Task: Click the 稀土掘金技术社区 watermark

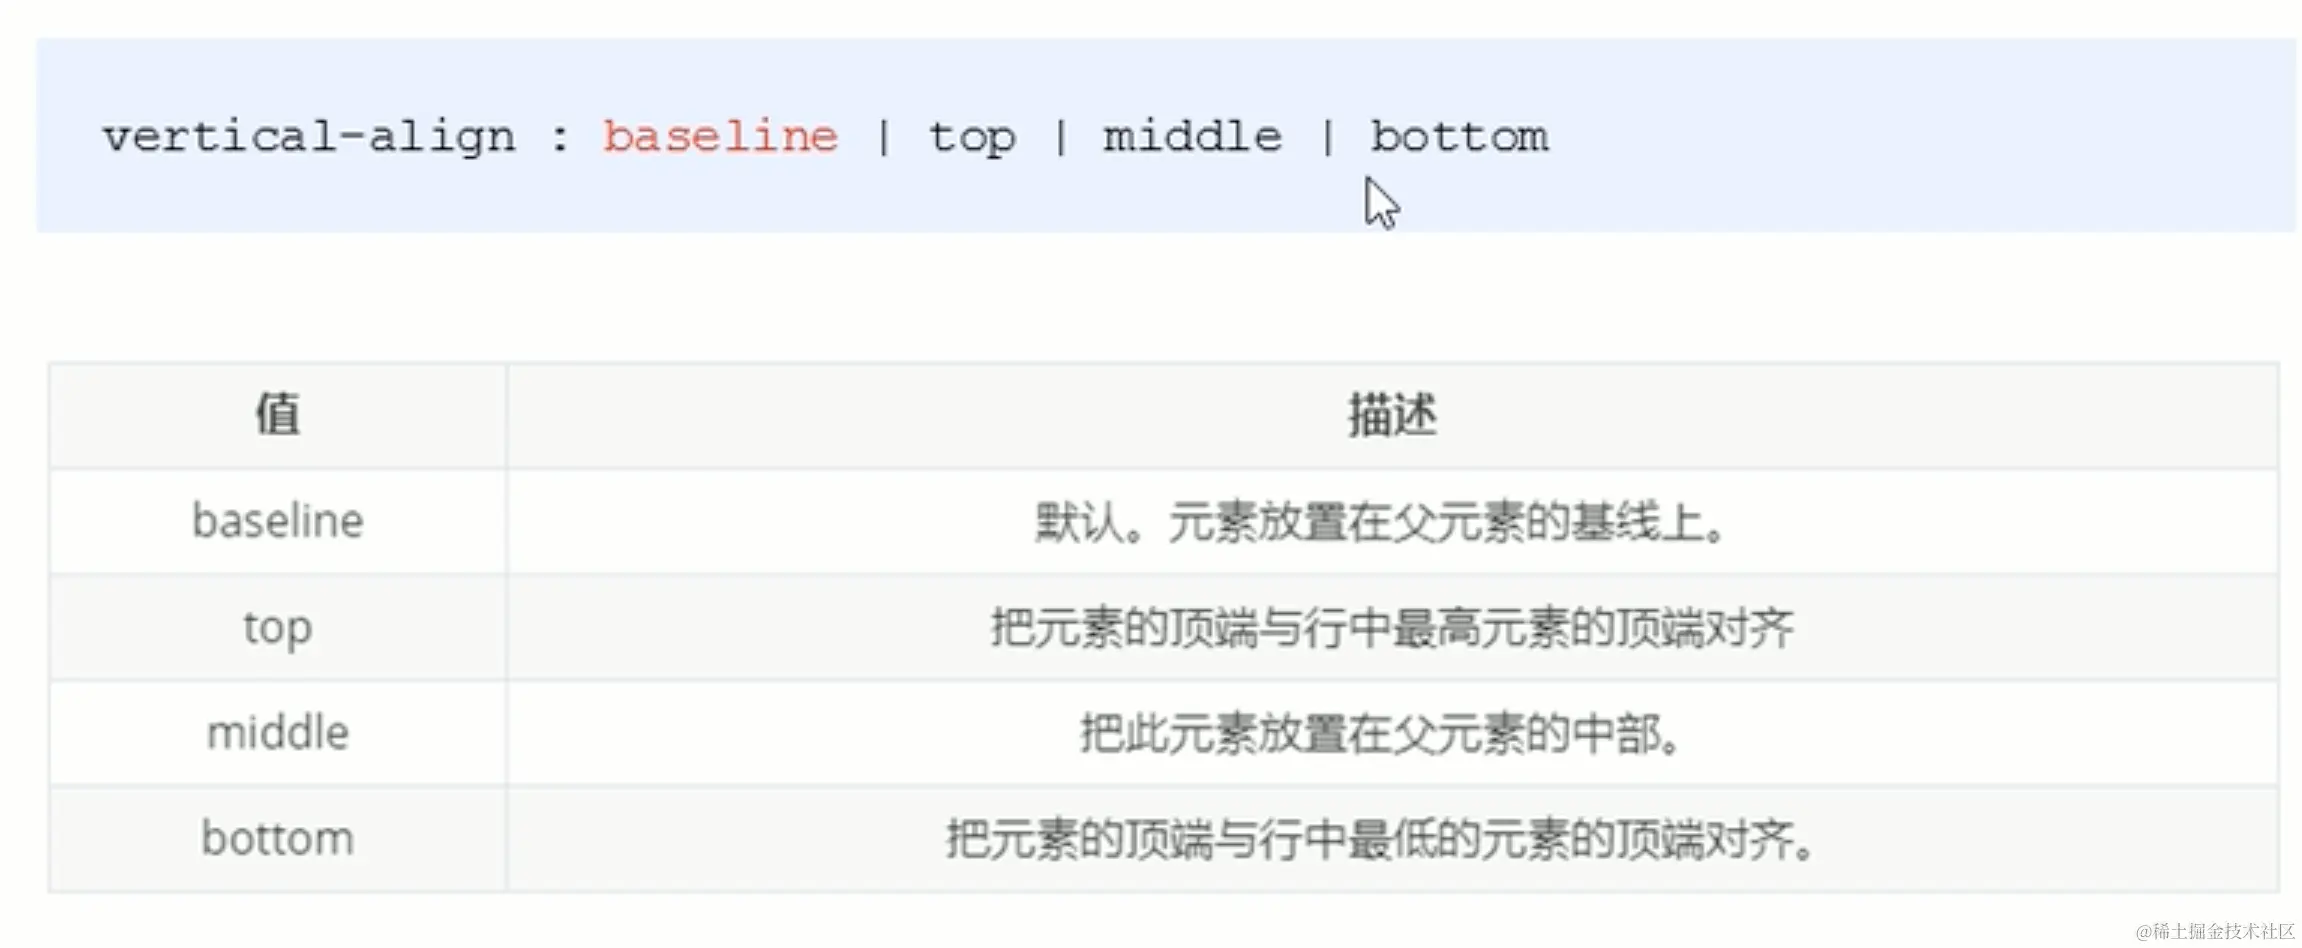Action: (2215, 931)
